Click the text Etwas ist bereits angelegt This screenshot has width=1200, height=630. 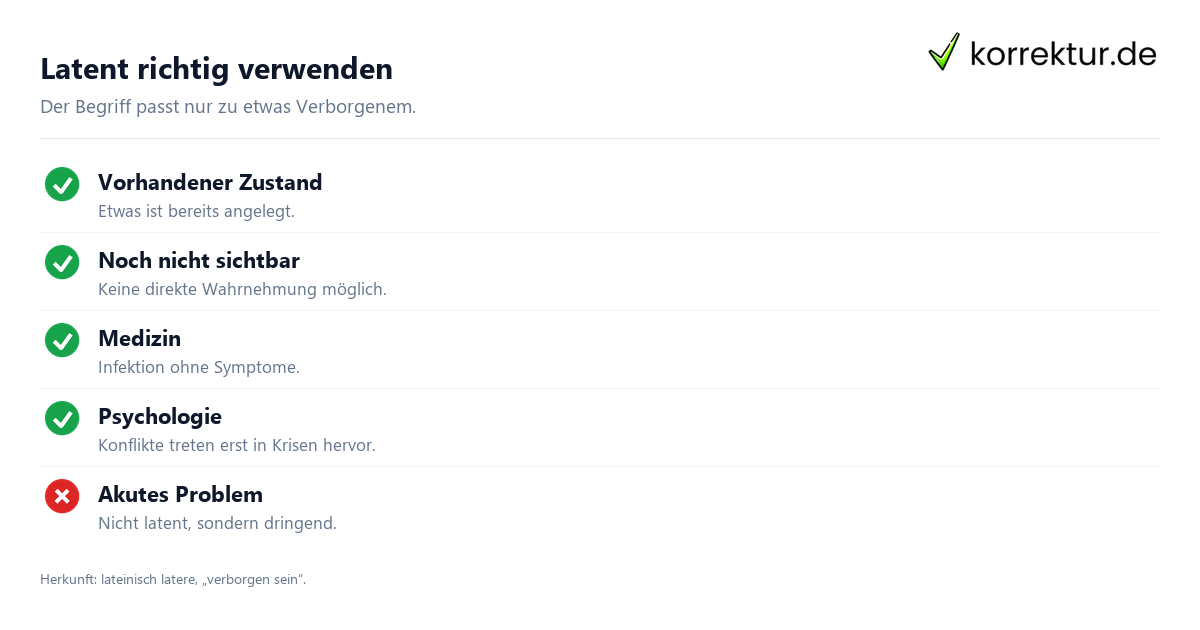point(196,212)
